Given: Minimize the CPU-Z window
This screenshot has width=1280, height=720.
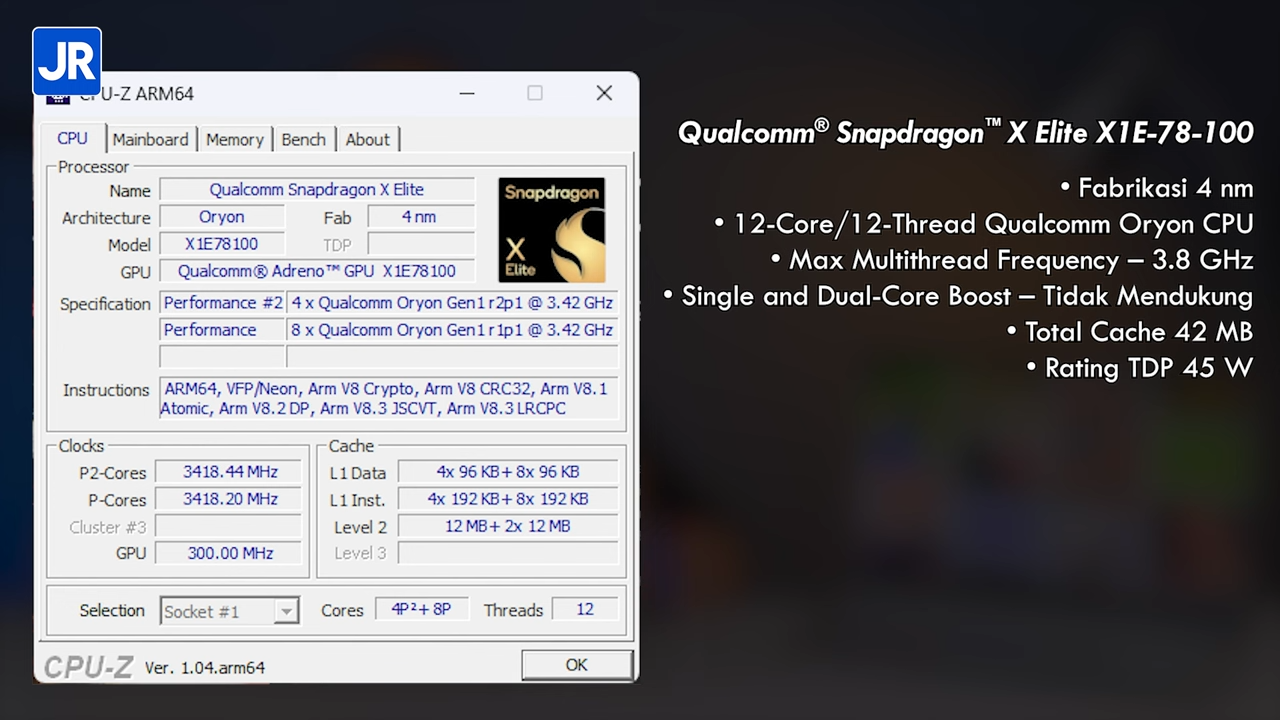Looking at the screenshot, I should click(x=467, y=93).
